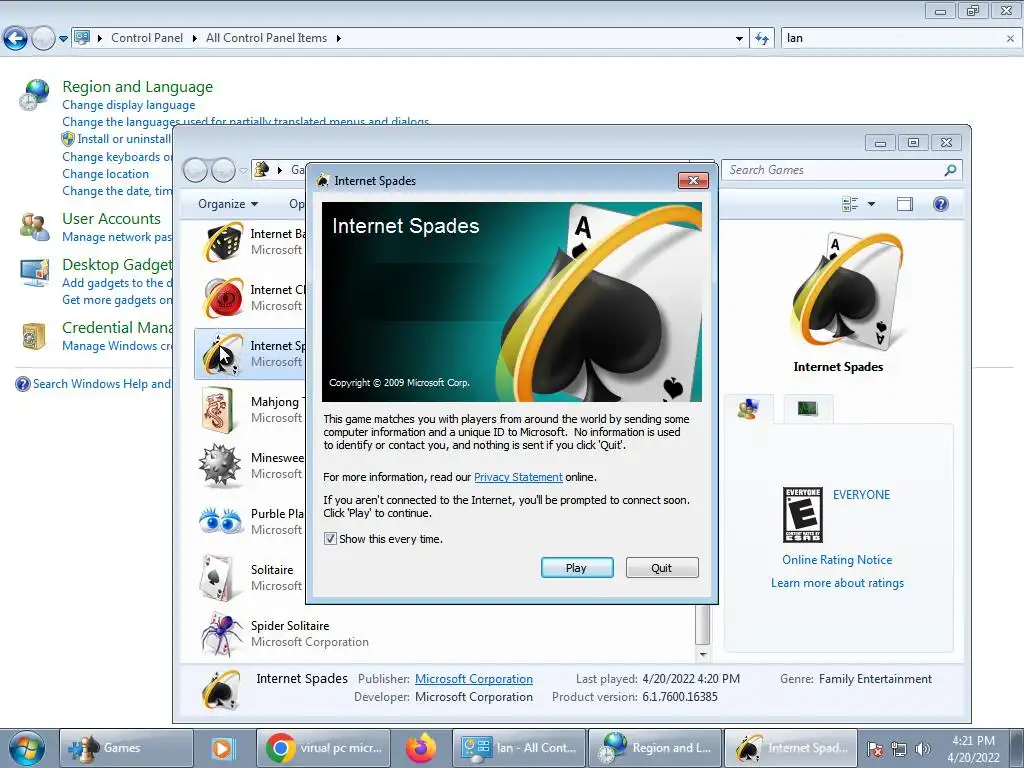Viewport: 1024px width, 768px height.
Task: Close the Internet Spades dialog
Action: 693,180
